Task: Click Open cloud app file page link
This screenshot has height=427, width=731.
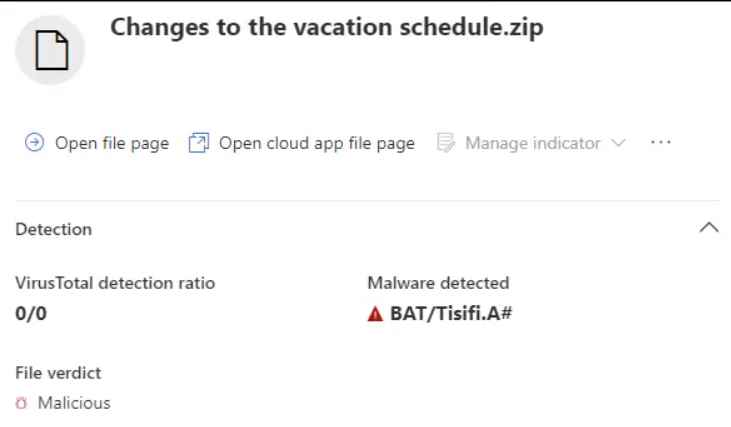Action: (x=316, y=144)
